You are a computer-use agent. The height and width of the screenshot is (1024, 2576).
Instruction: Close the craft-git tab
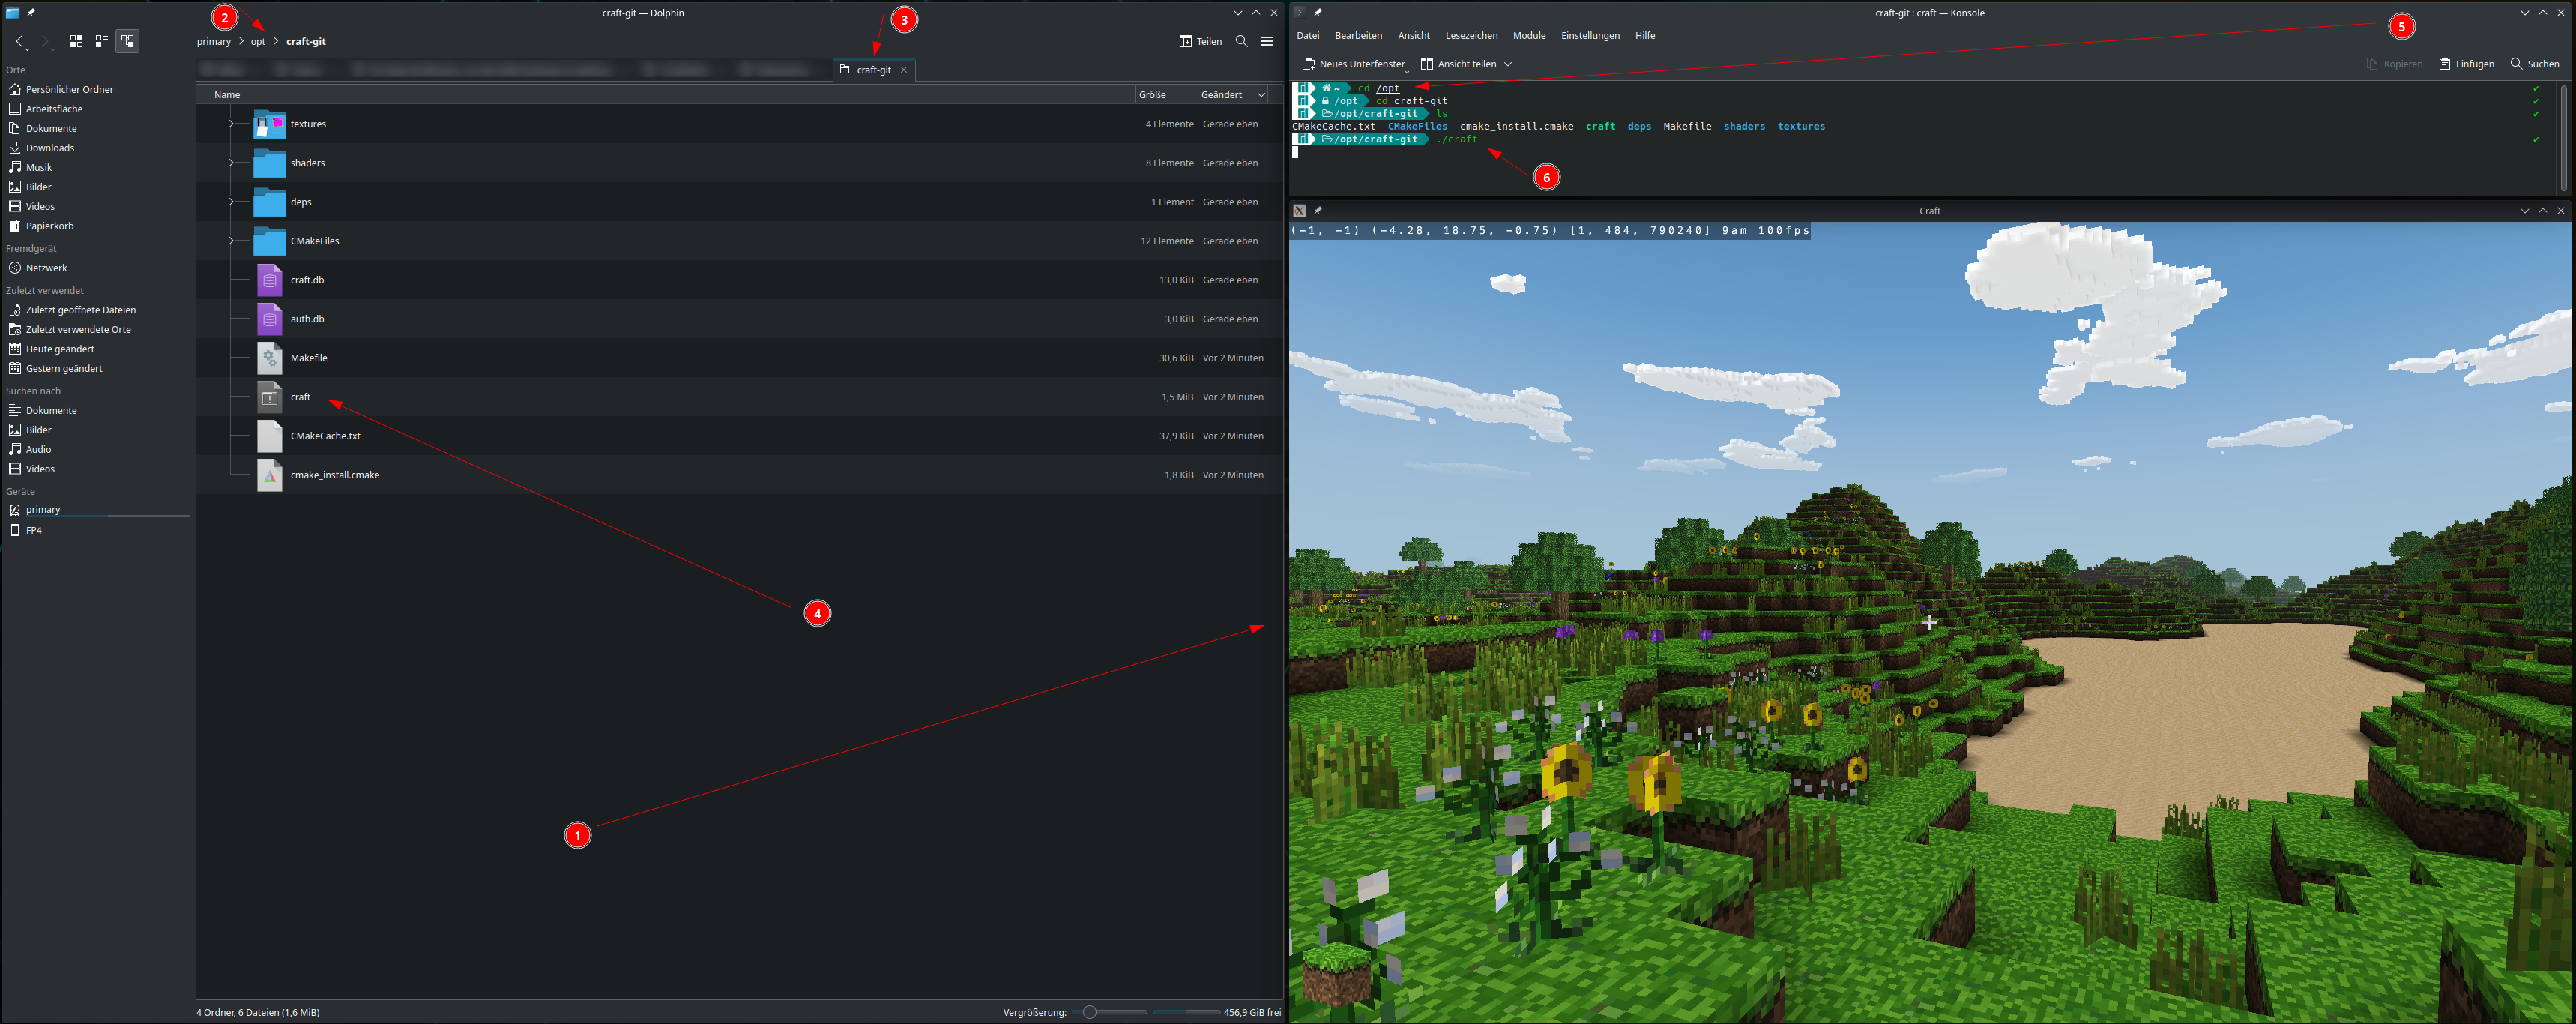[904, 70]
